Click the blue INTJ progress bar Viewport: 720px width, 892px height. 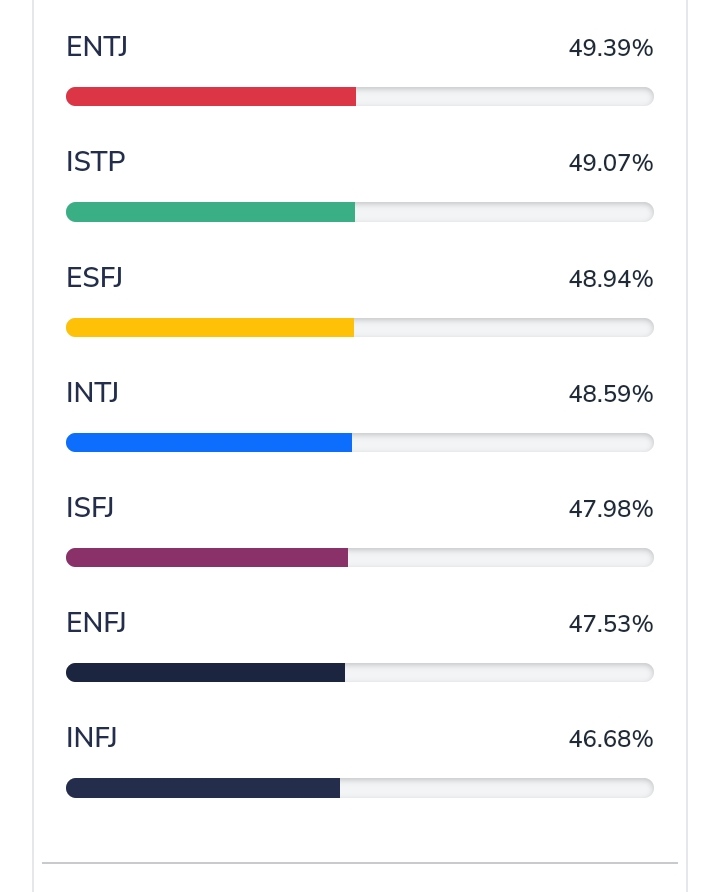coord(359,443)
